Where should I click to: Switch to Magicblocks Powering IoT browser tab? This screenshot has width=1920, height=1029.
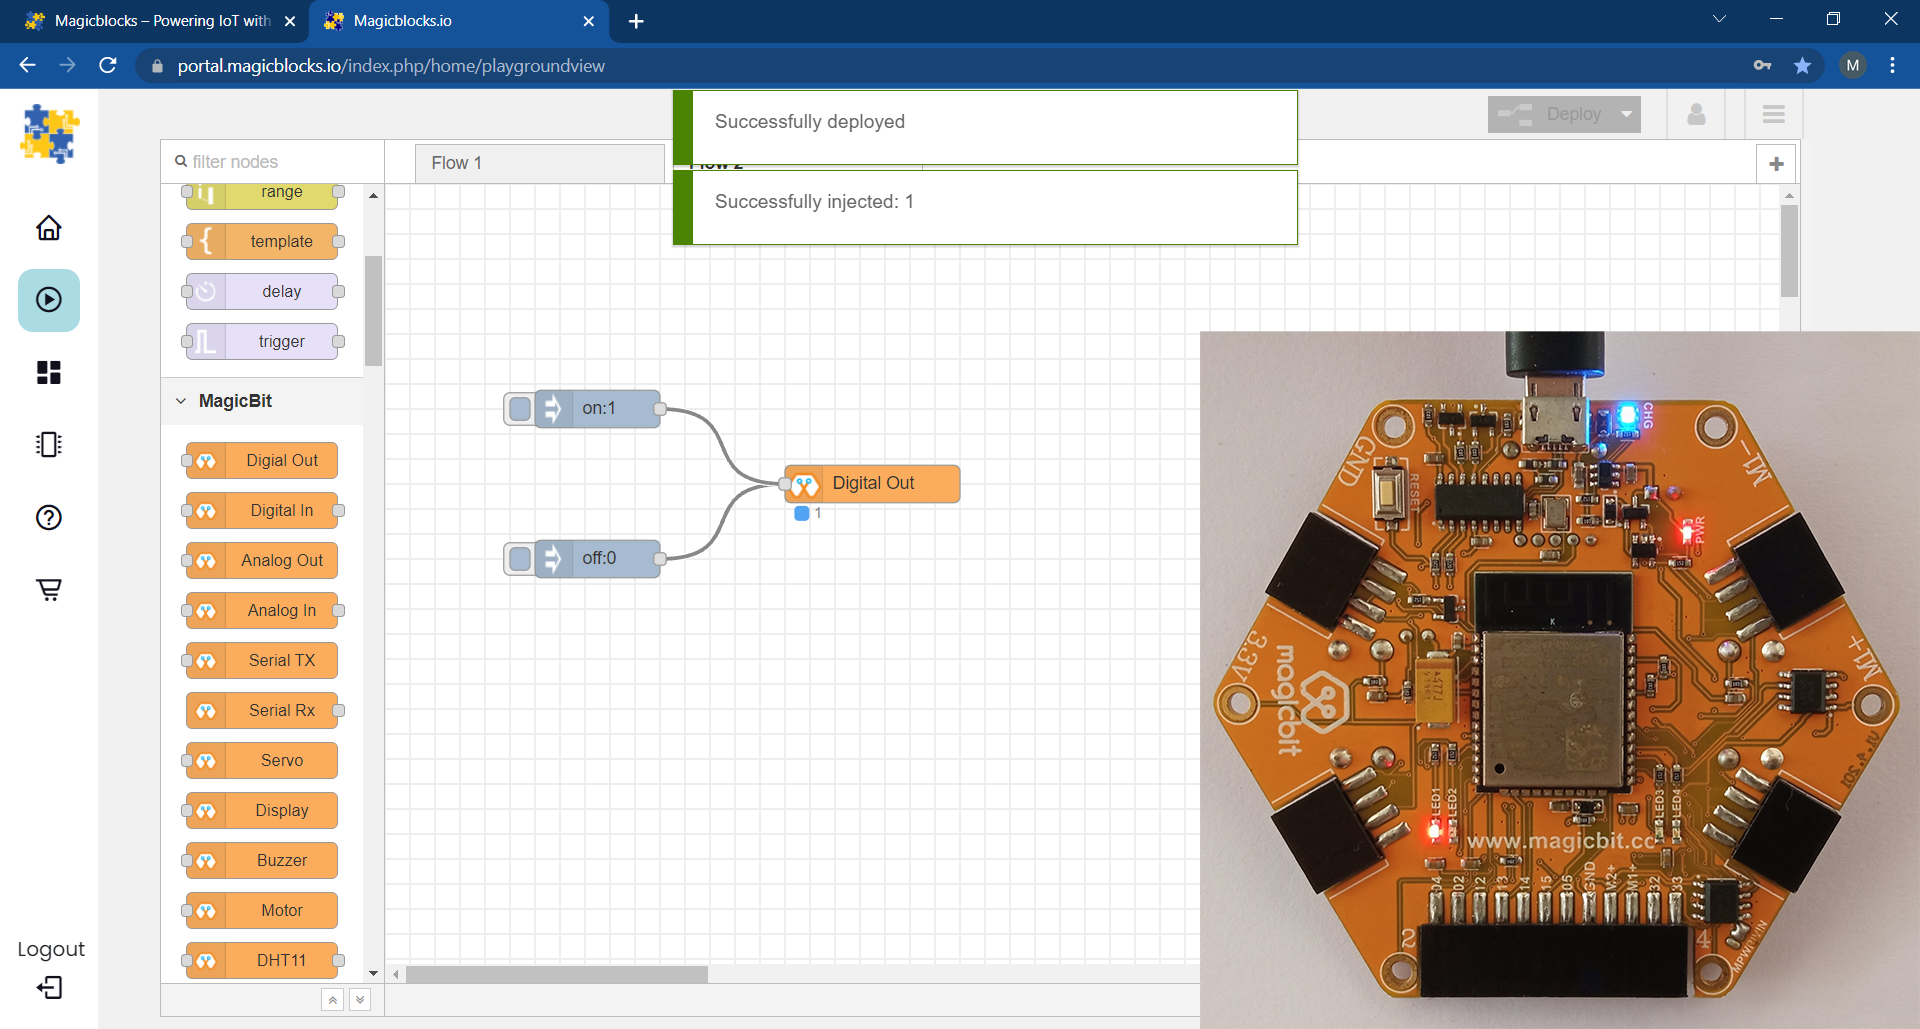pyautogui.click(x=162, y=21)
